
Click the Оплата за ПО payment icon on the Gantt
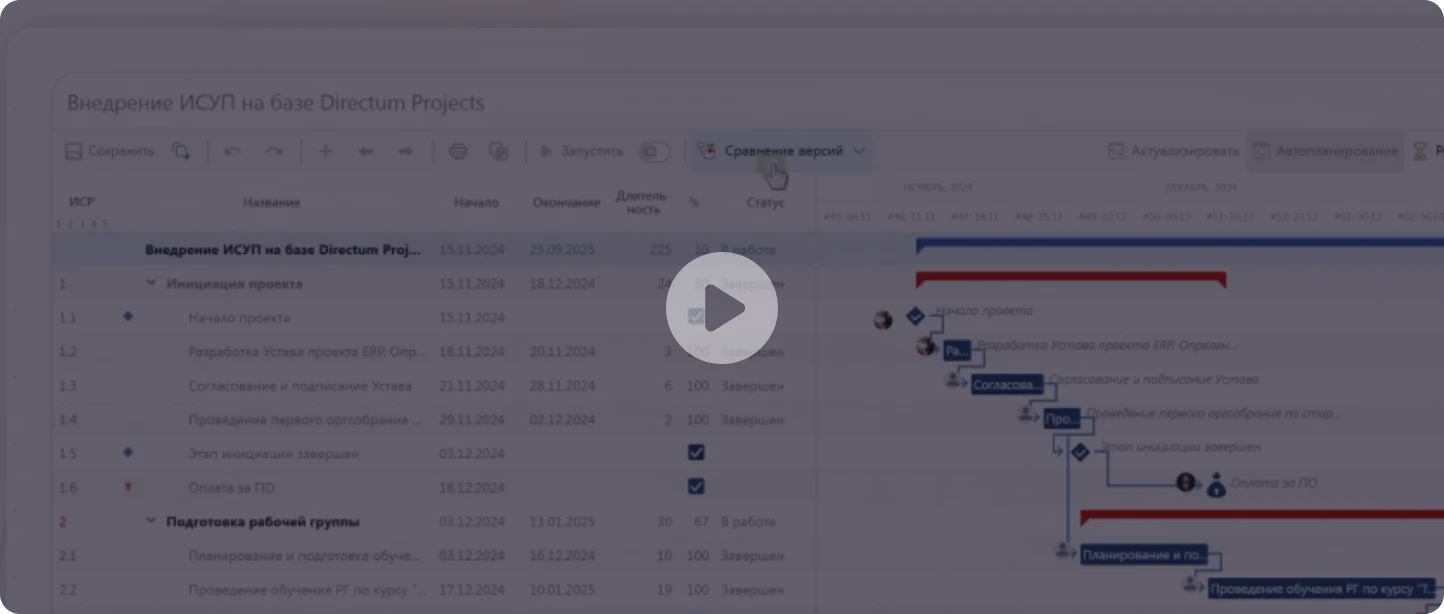click(x=1216, y=486)
